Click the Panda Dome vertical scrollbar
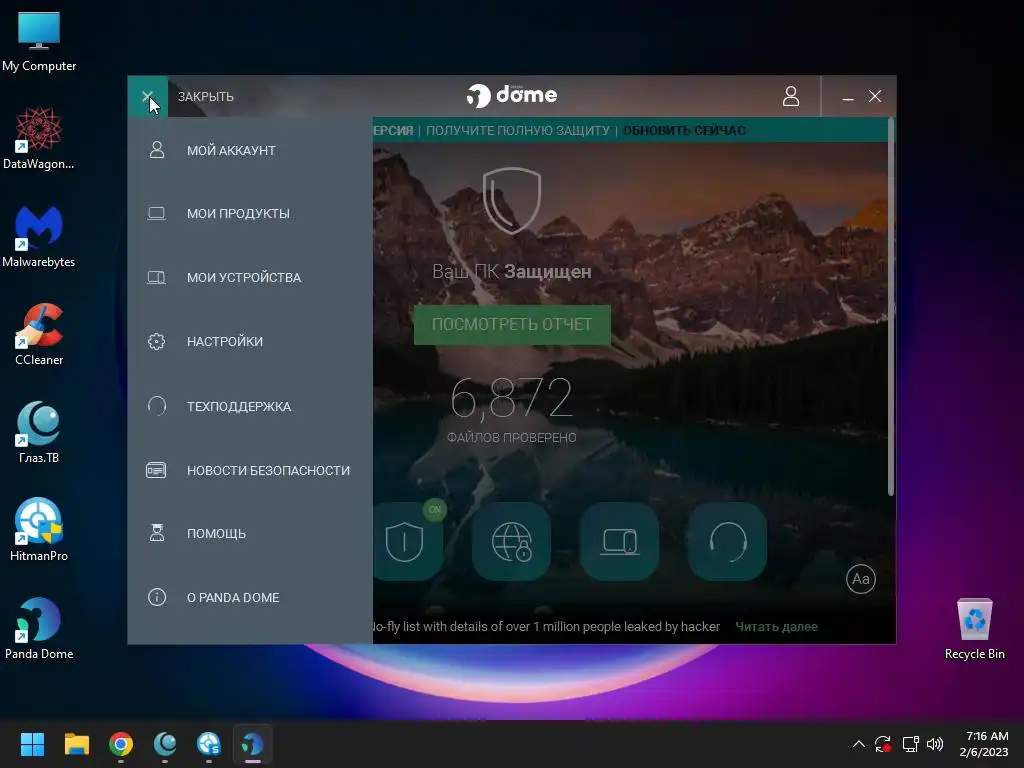The image size is (1024, 768). (891, 307)
